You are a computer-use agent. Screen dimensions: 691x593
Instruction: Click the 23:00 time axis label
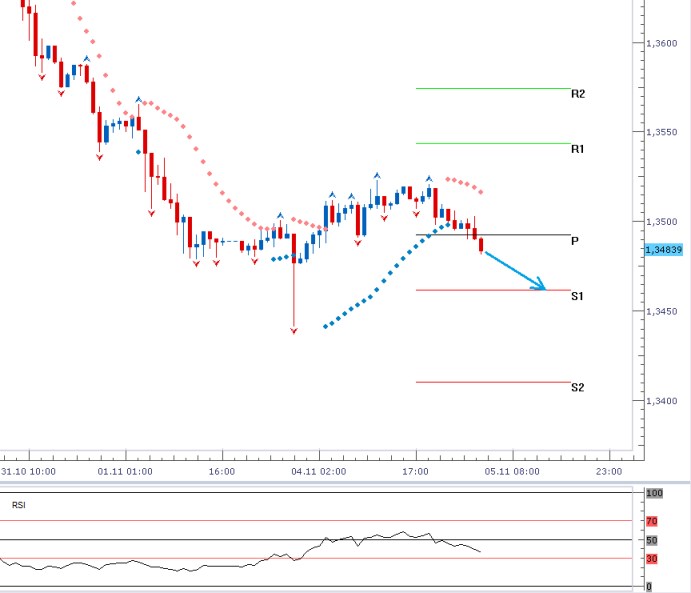point(609,471)
